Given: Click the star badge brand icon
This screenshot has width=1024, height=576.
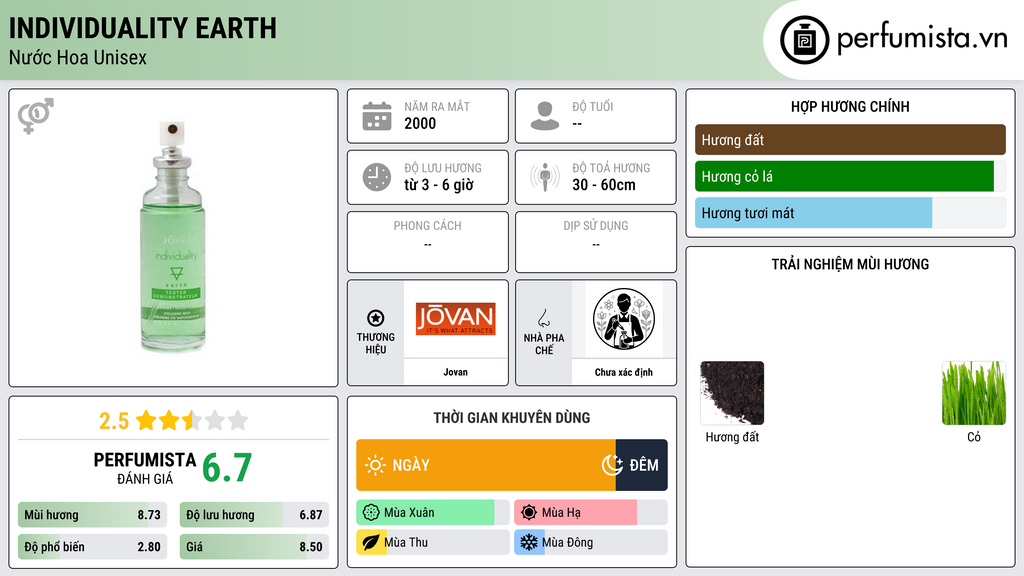Looking at the screenshot, I should point(376,318).
